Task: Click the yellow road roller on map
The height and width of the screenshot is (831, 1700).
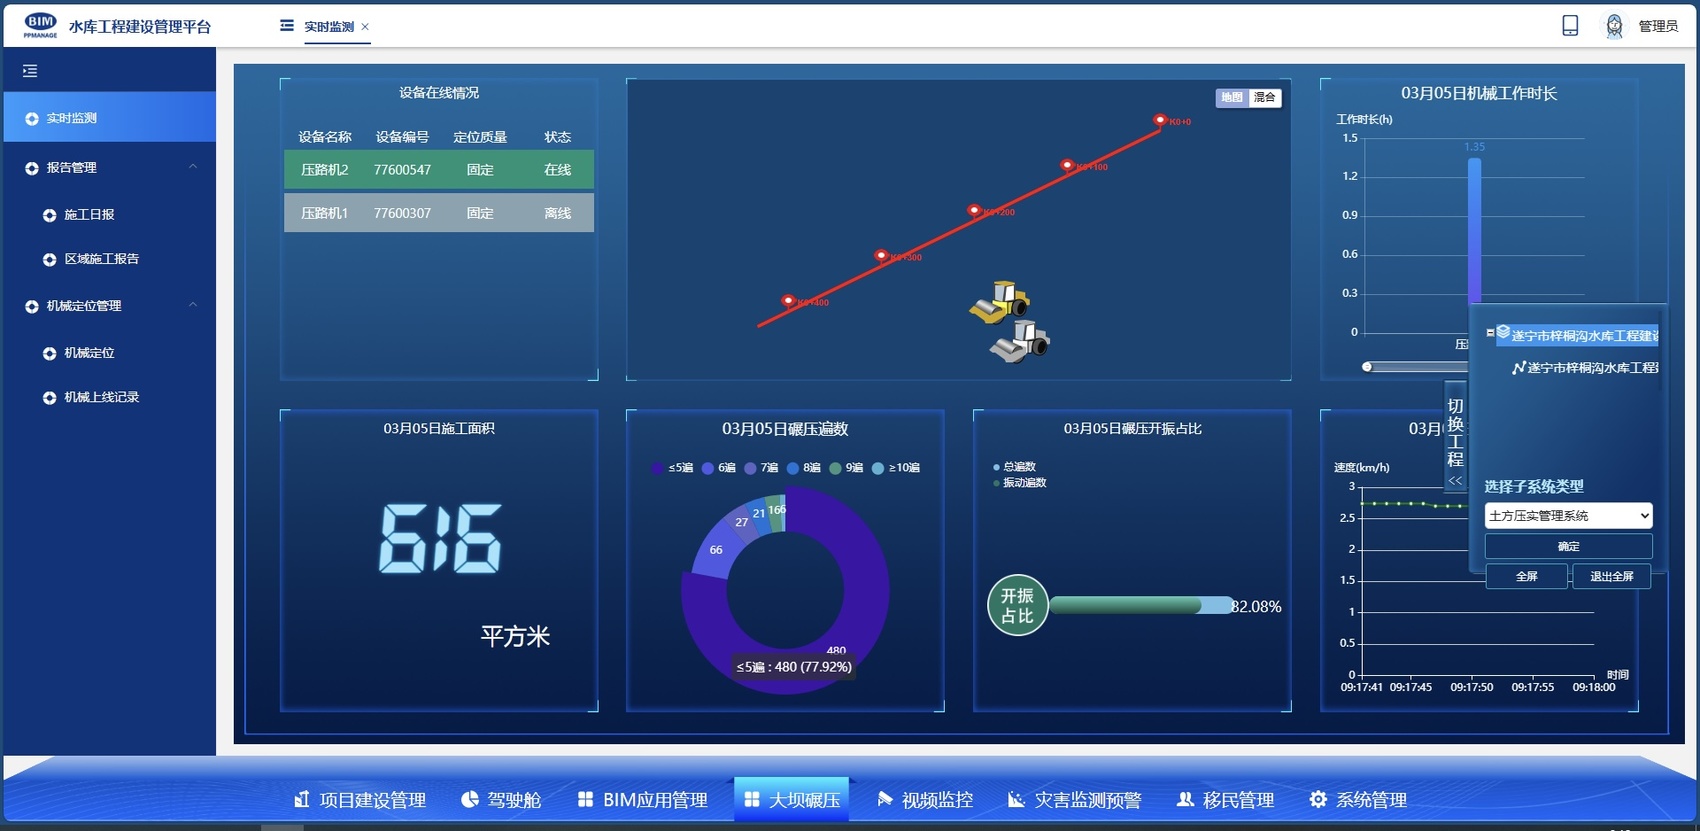Action: (x=999, y=302)
